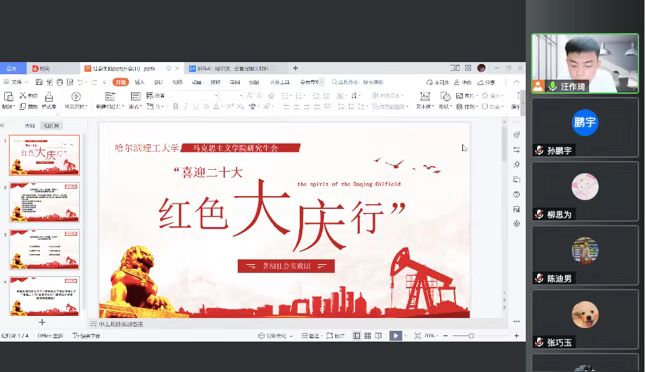Expand the 文件 menu dropdown
Viewport: 646px width, 372px height.
point(16,82)
